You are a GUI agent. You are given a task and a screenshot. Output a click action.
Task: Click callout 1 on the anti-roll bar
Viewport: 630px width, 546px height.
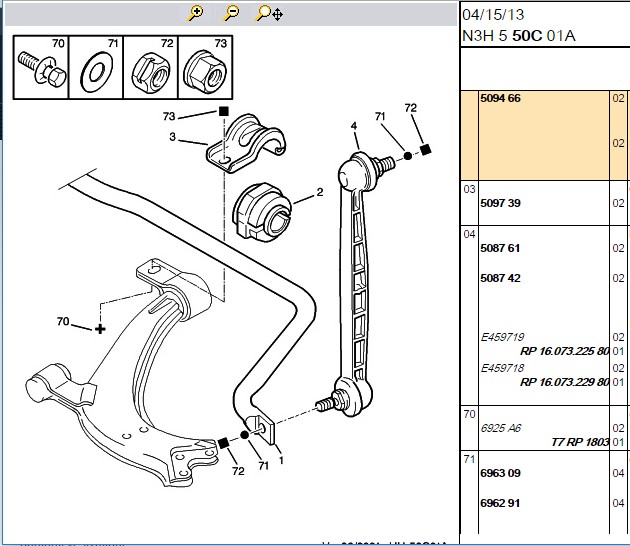pyautogui.click(x=281, y=460)
